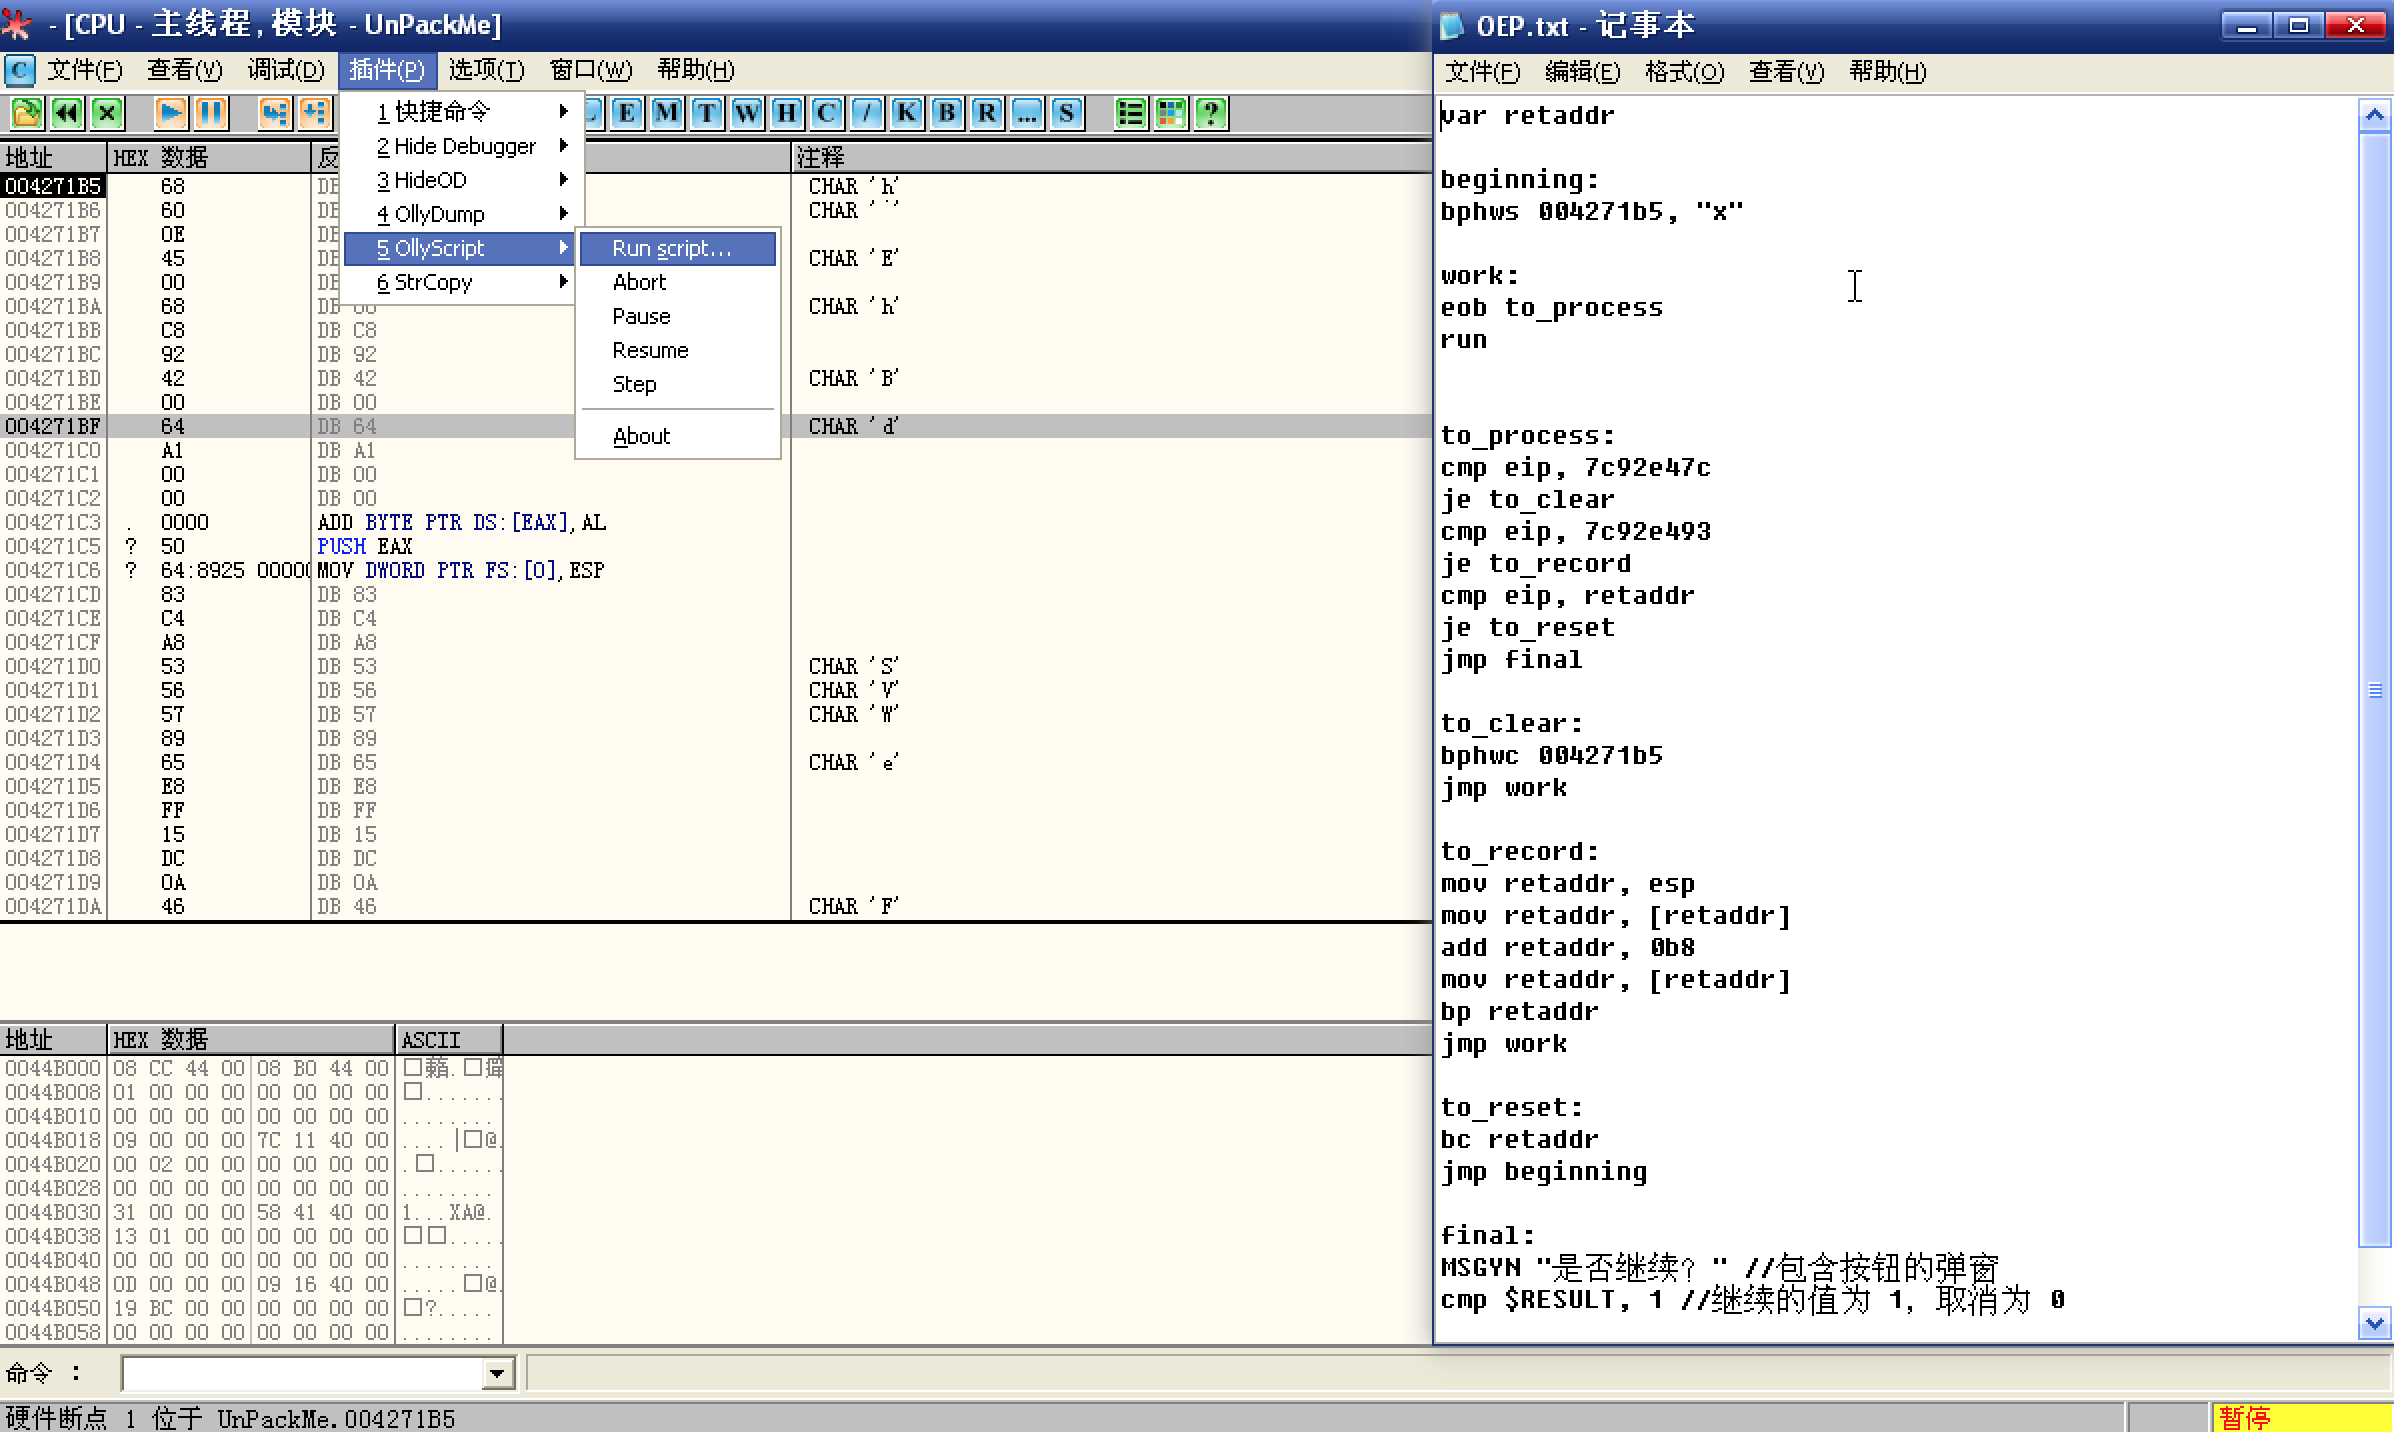
Task: Click the Restart program rewind icon
Action: pyautogui.click(x=67, y=113)
